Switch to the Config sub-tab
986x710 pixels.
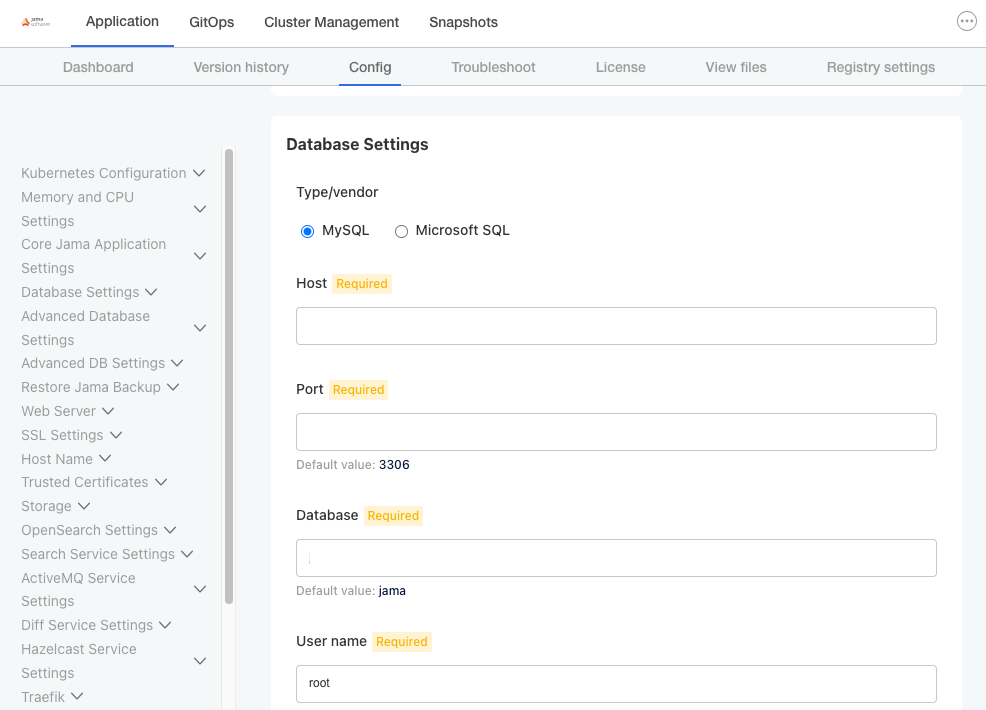coord(370,67)
